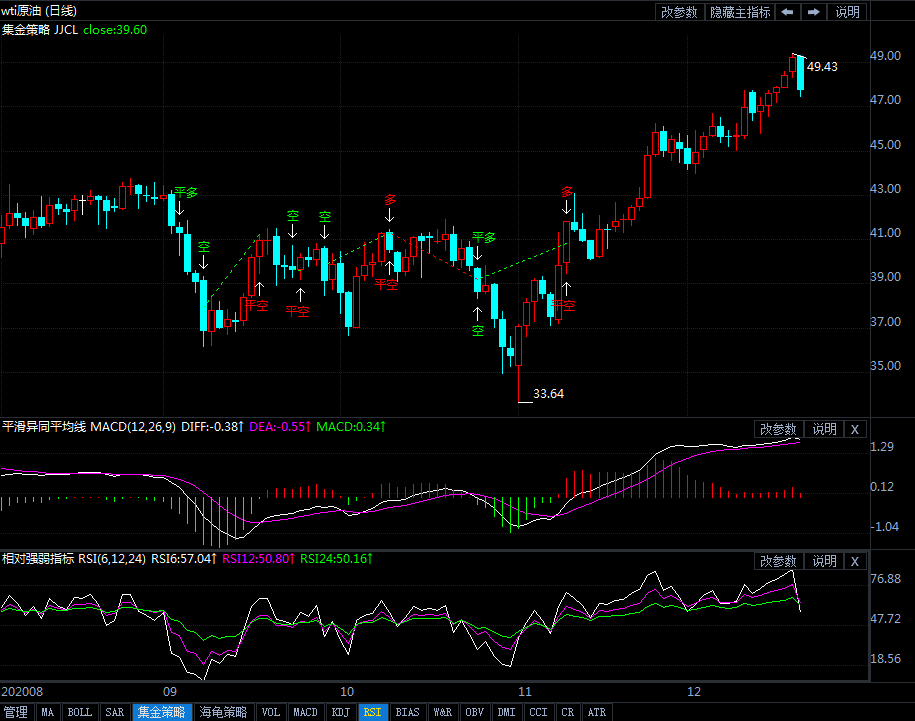
Task: Open 说明 in the RSI panel
Action: click(x=824, y=561)
